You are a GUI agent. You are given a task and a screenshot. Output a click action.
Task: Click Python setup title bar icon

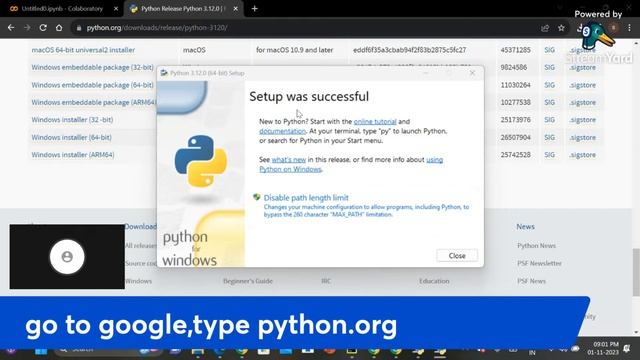point(164,73)
